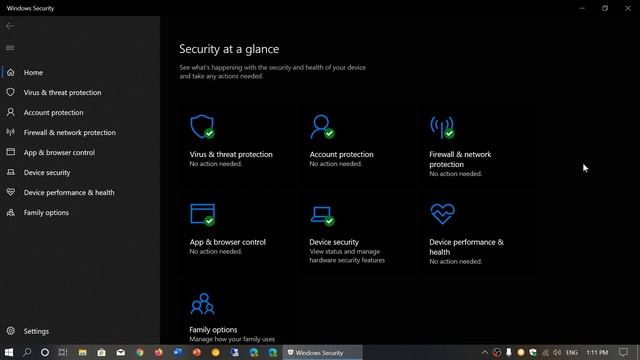Go to Account protection in the sidebar
Image resolution: width=640 pixels, height=360 pixels.
coord(80,112)
